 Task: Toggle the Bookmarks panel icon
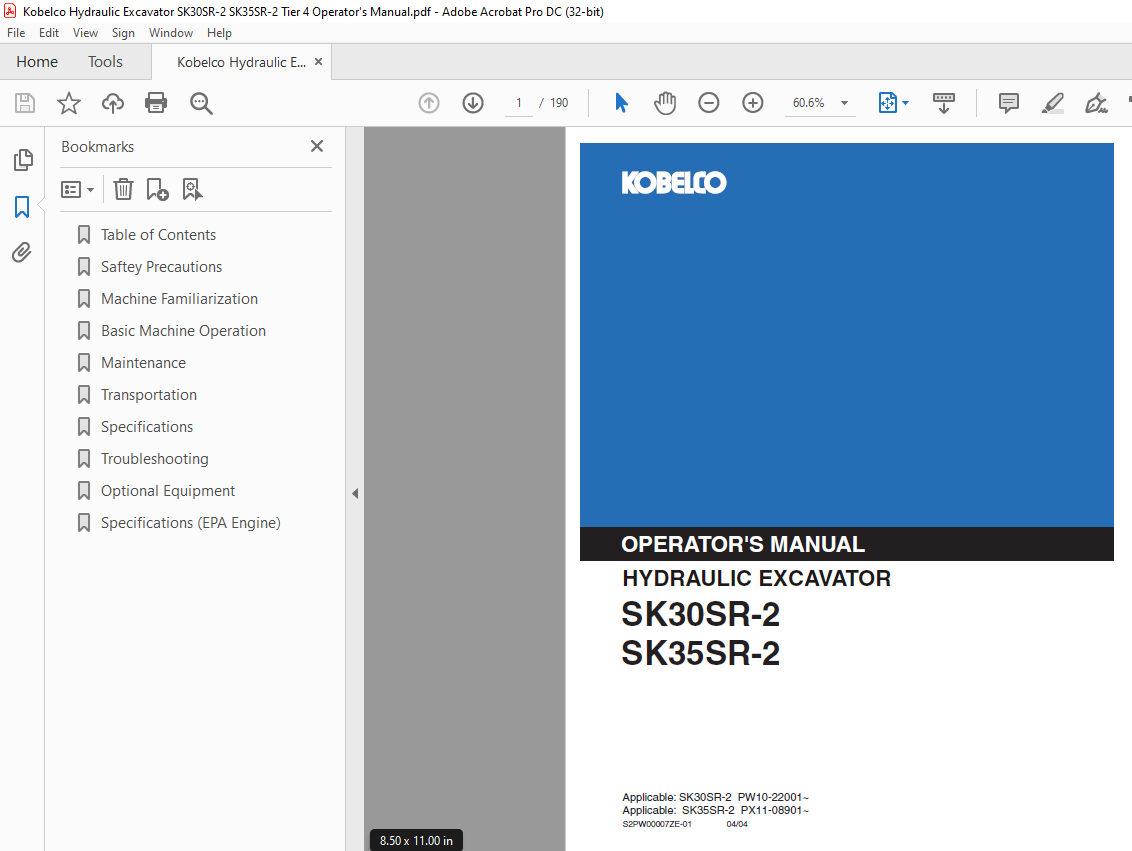pyautogui.click(x=22, y=207)
